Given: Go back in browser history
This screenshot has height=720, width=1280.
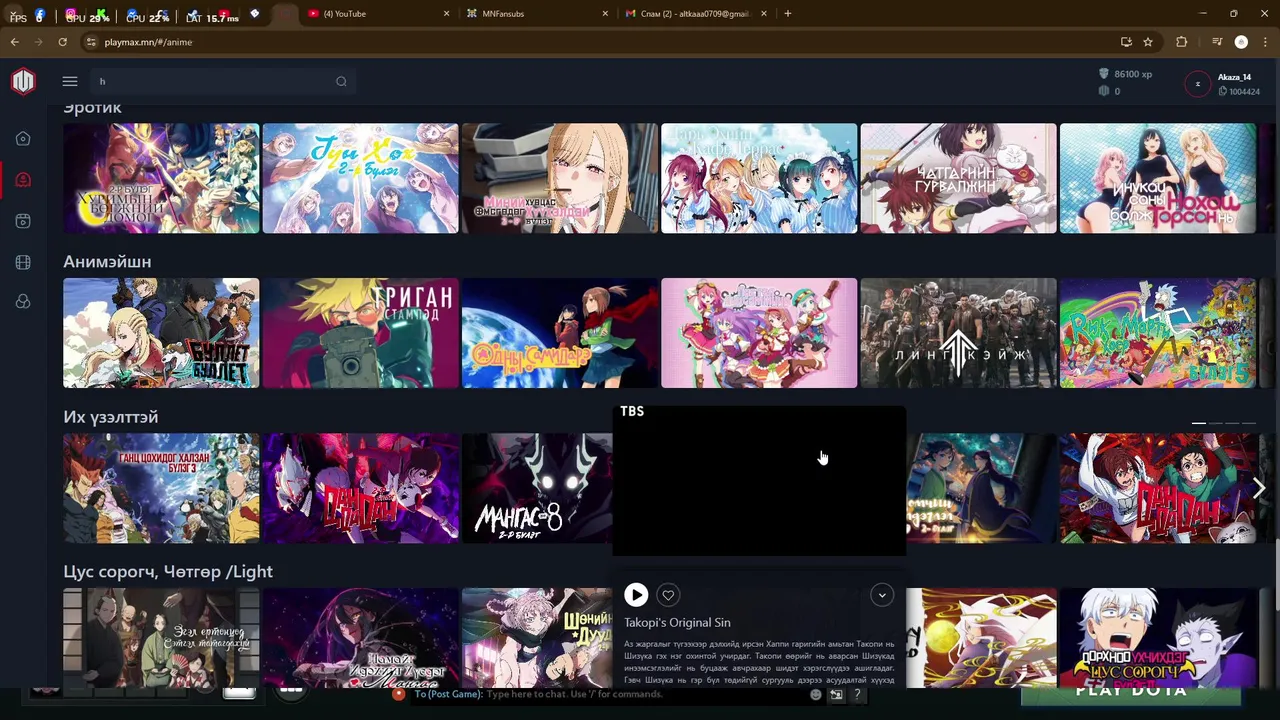Looking at the screenshot, I should (14, 42).
